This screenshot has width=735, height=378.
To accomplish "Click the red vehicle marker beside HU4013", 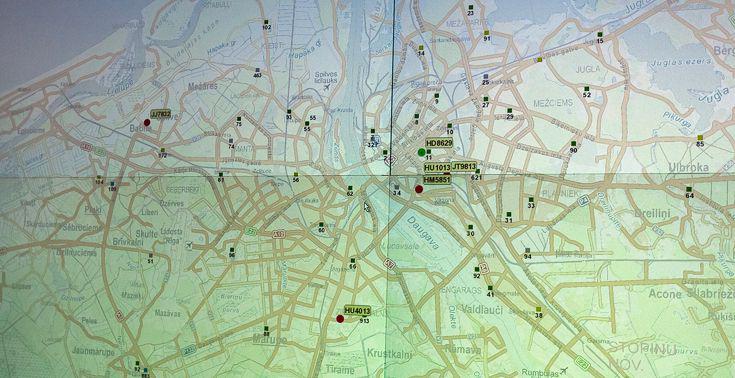I will point(340,319).
